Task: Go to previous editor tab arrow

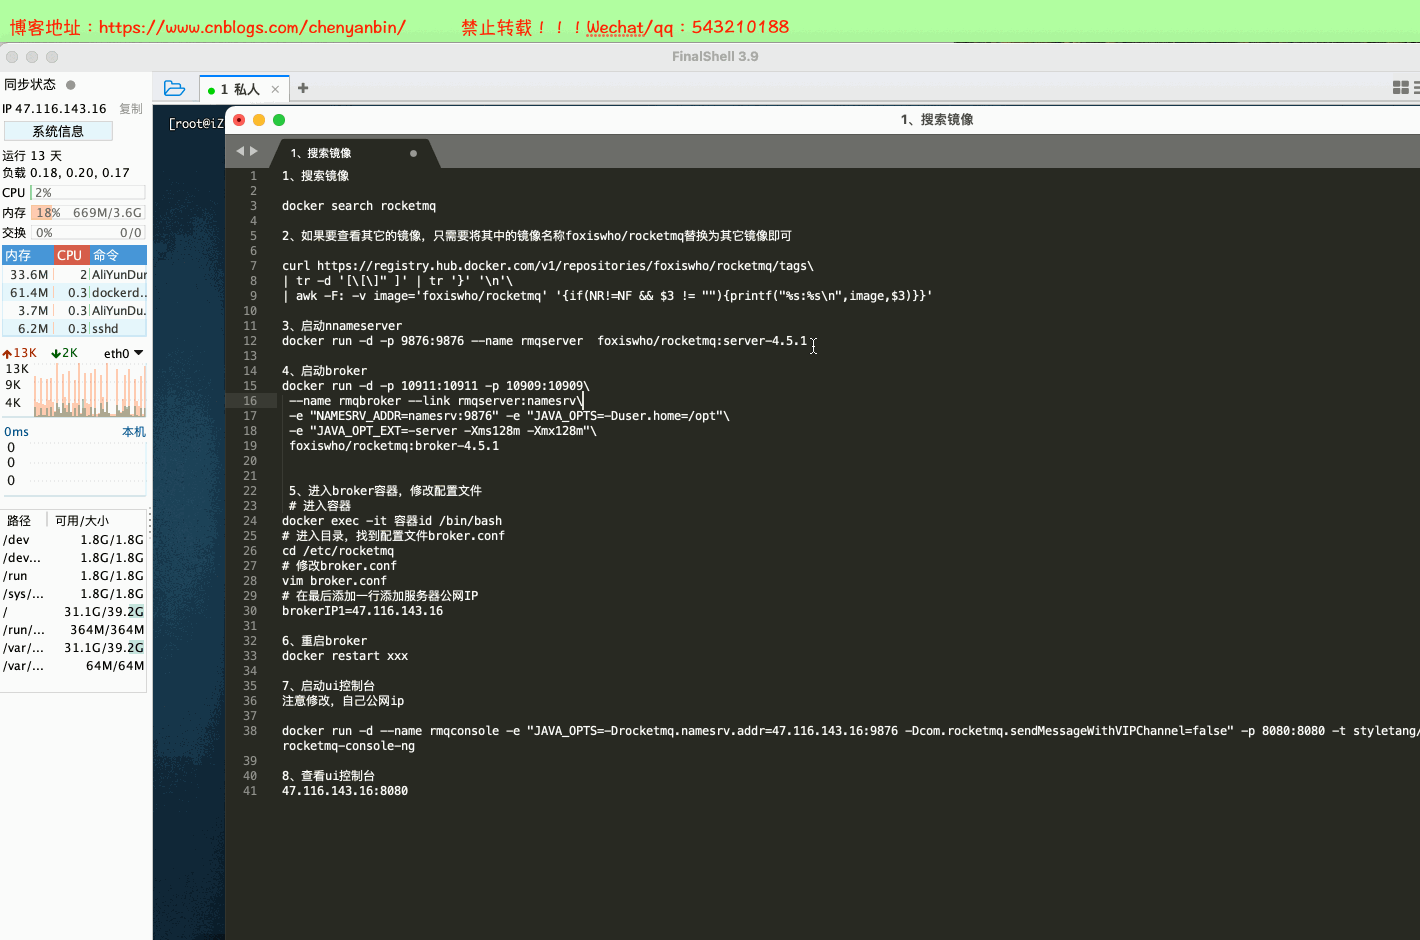Action: [x=240, y=152]
